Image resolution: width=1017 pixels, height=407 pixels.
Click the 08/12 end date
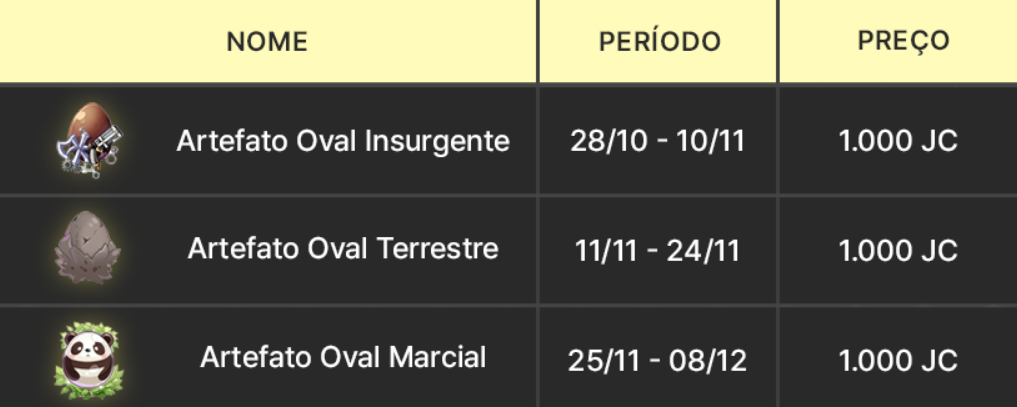712,359
